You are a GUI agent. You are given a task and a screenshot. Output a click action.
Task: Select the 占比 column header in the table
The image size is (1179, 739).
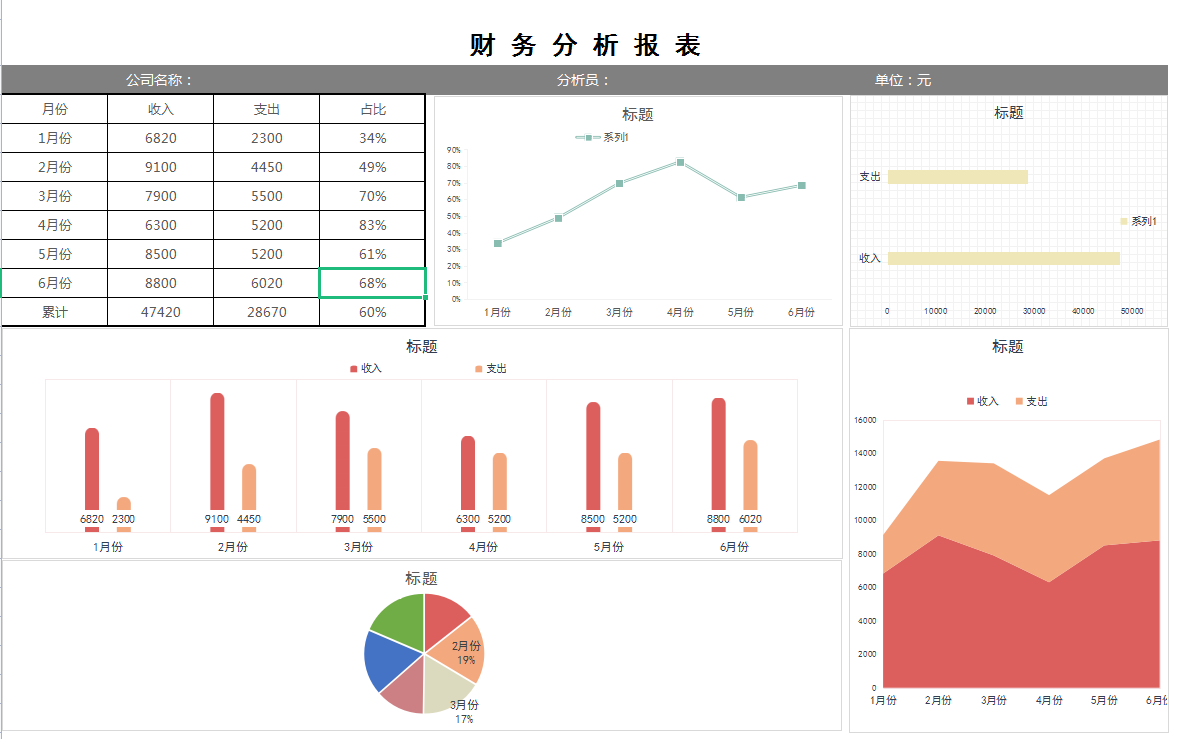[x=371, y=108]
